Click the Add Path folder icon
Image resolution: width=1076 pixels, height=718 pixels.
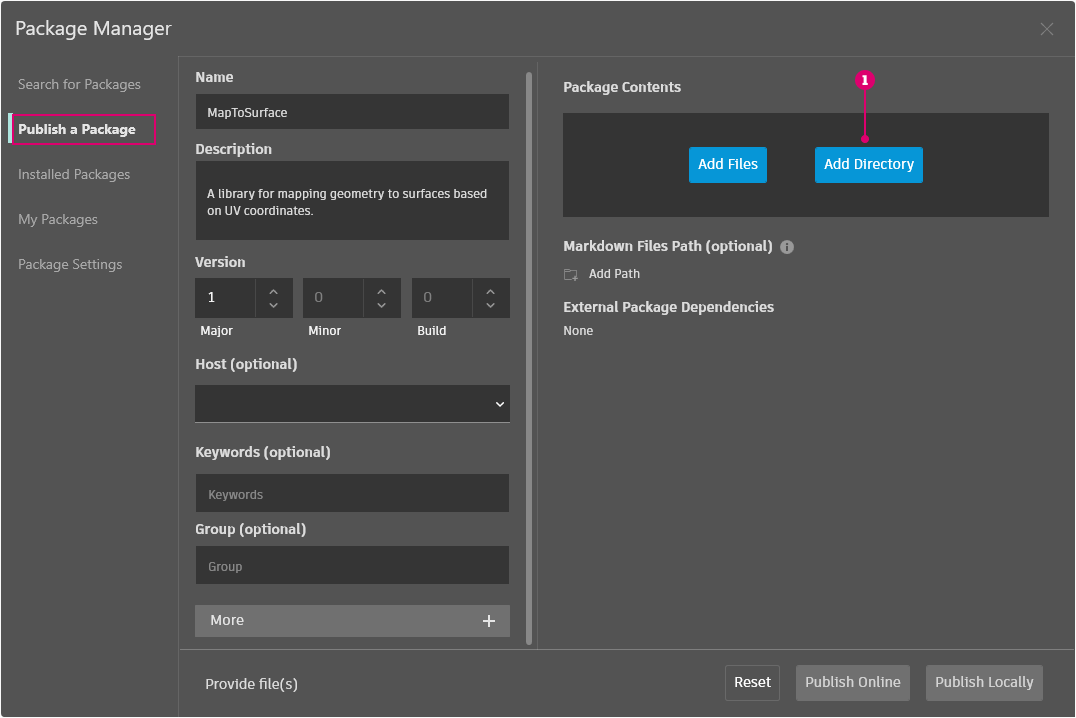pyautogui.click(x=571, y=274)
